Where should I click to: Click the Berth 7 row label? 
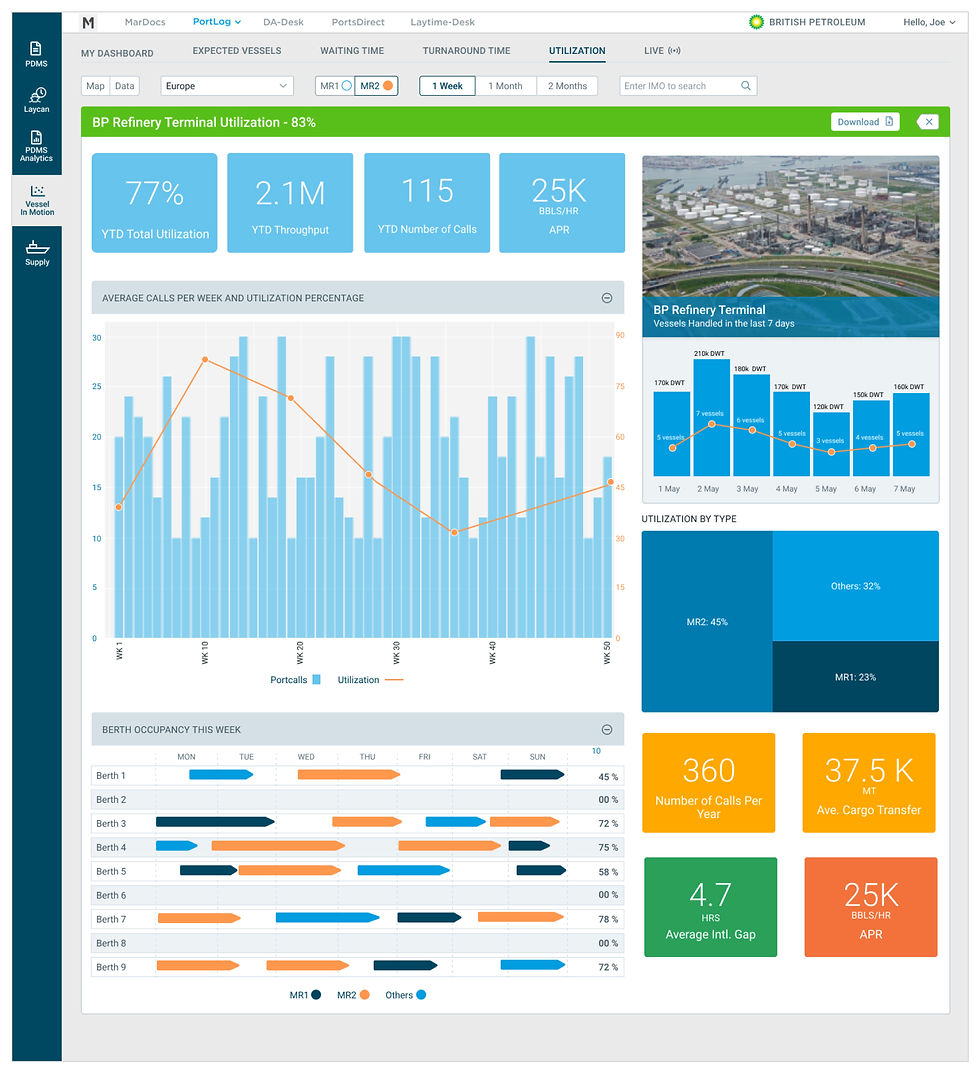(111, 919)
